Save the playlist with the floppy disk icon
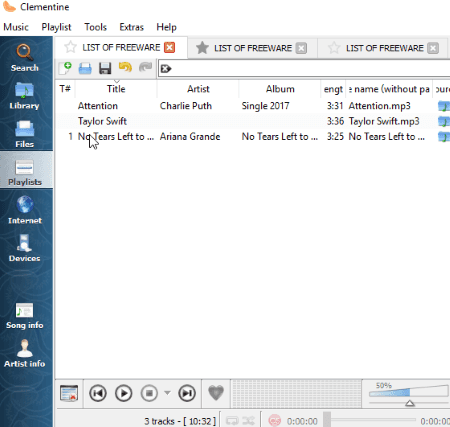Screen dimensions: 450x427 pos(105,68)
